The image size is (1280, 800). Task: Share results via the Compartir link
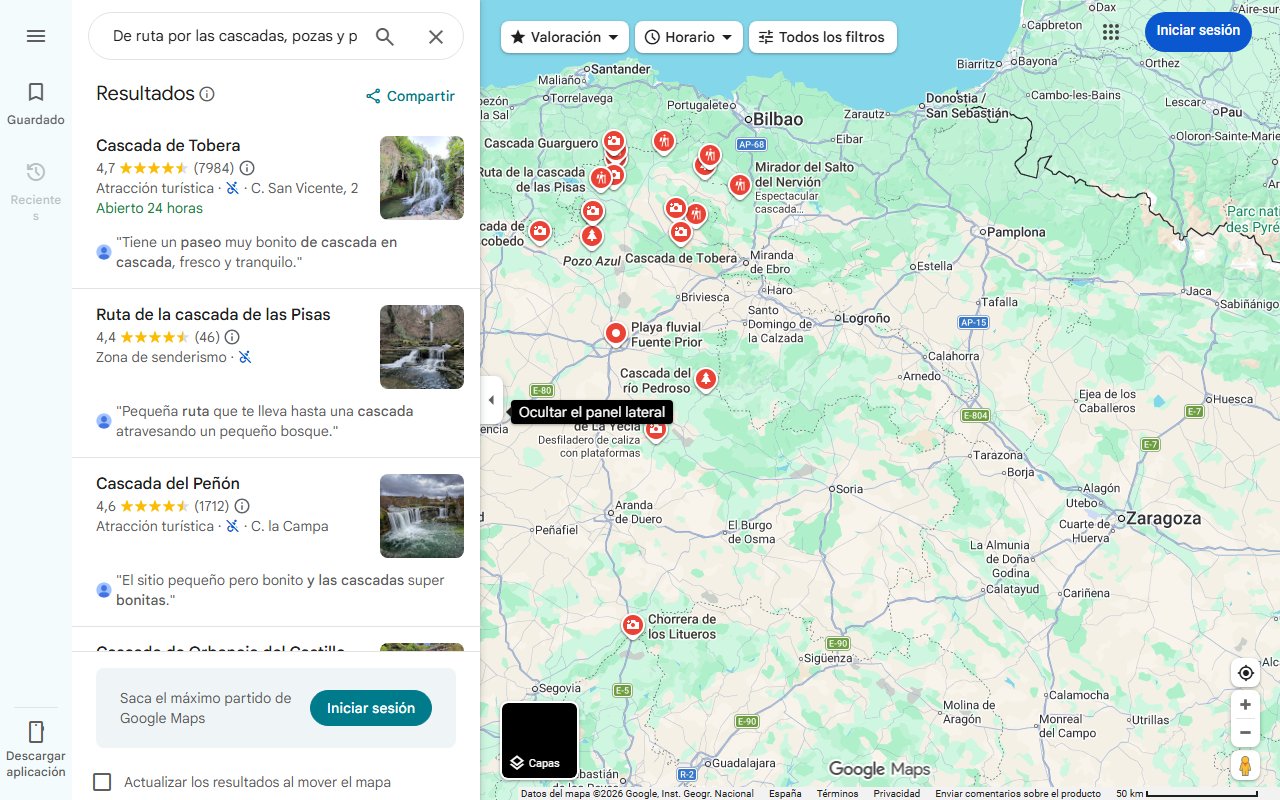click(410, 95)
